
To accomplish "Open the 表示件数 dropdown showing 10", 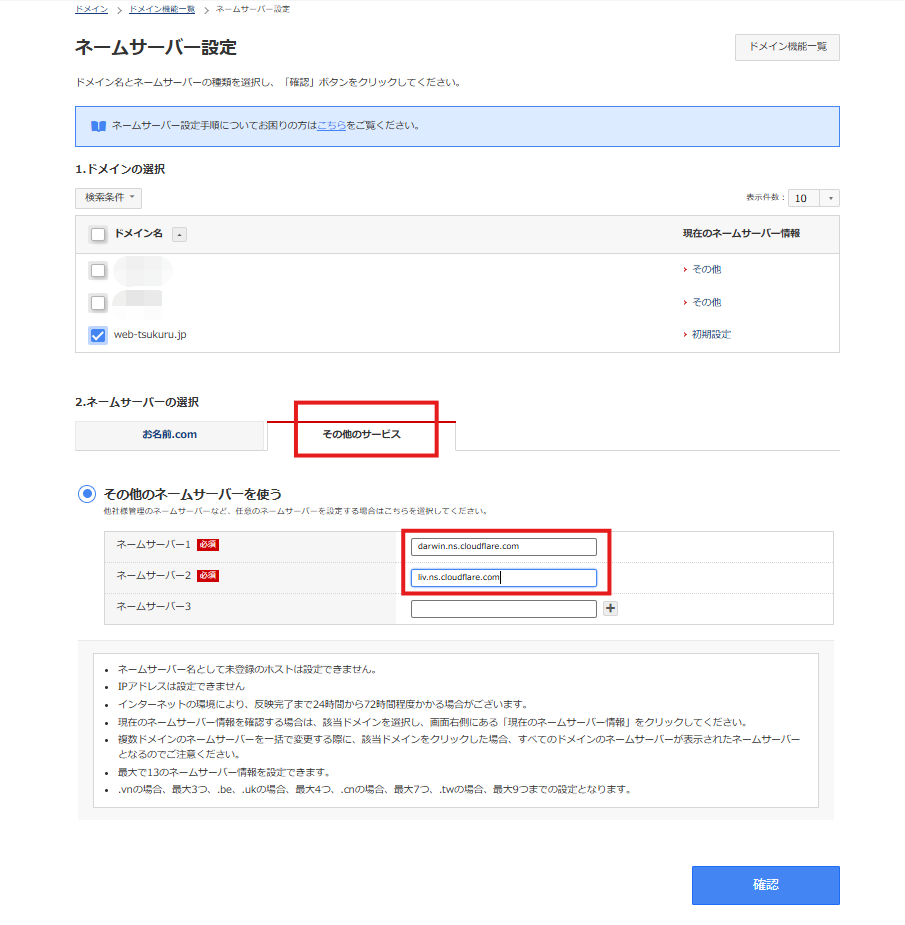I will 812,198.
